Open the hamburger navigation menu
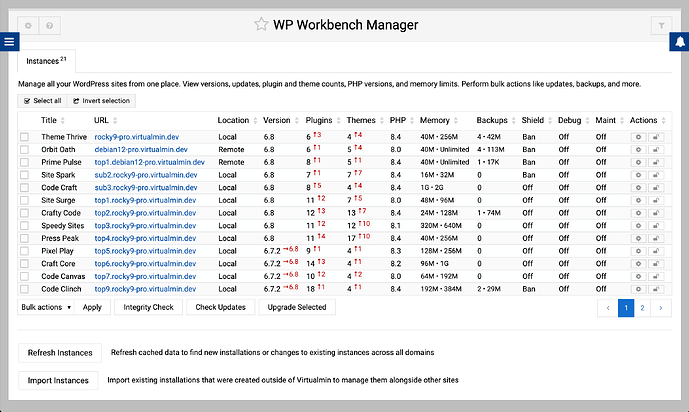 coord(9,42)
